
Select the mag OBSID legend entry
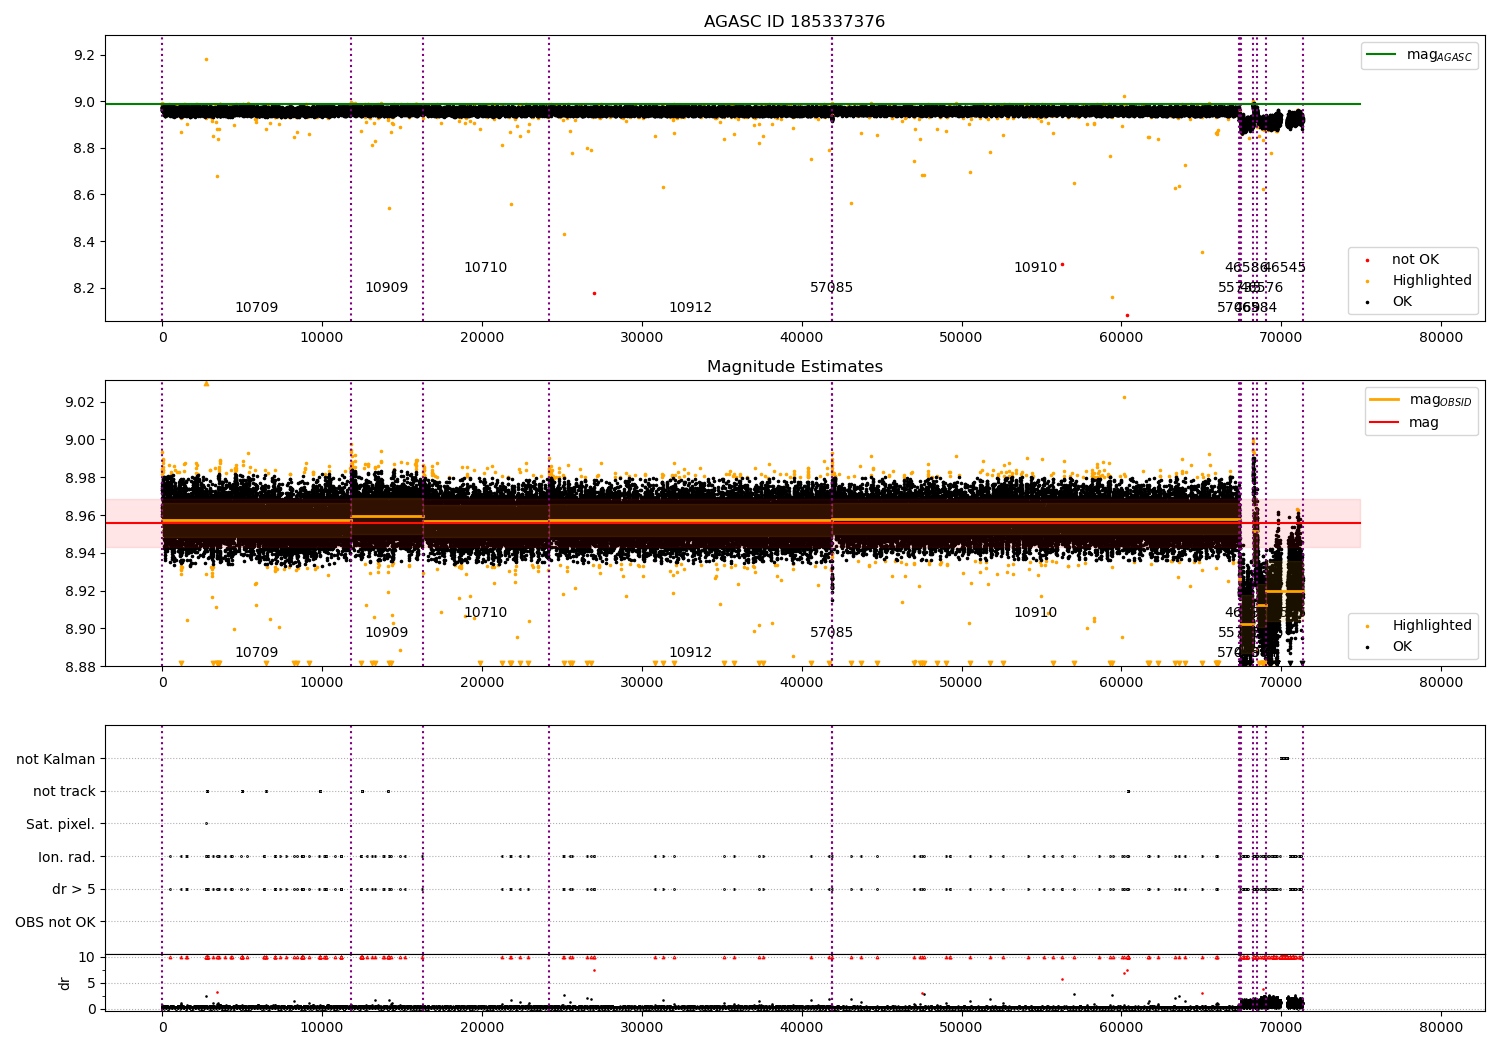coord(1421,400)
